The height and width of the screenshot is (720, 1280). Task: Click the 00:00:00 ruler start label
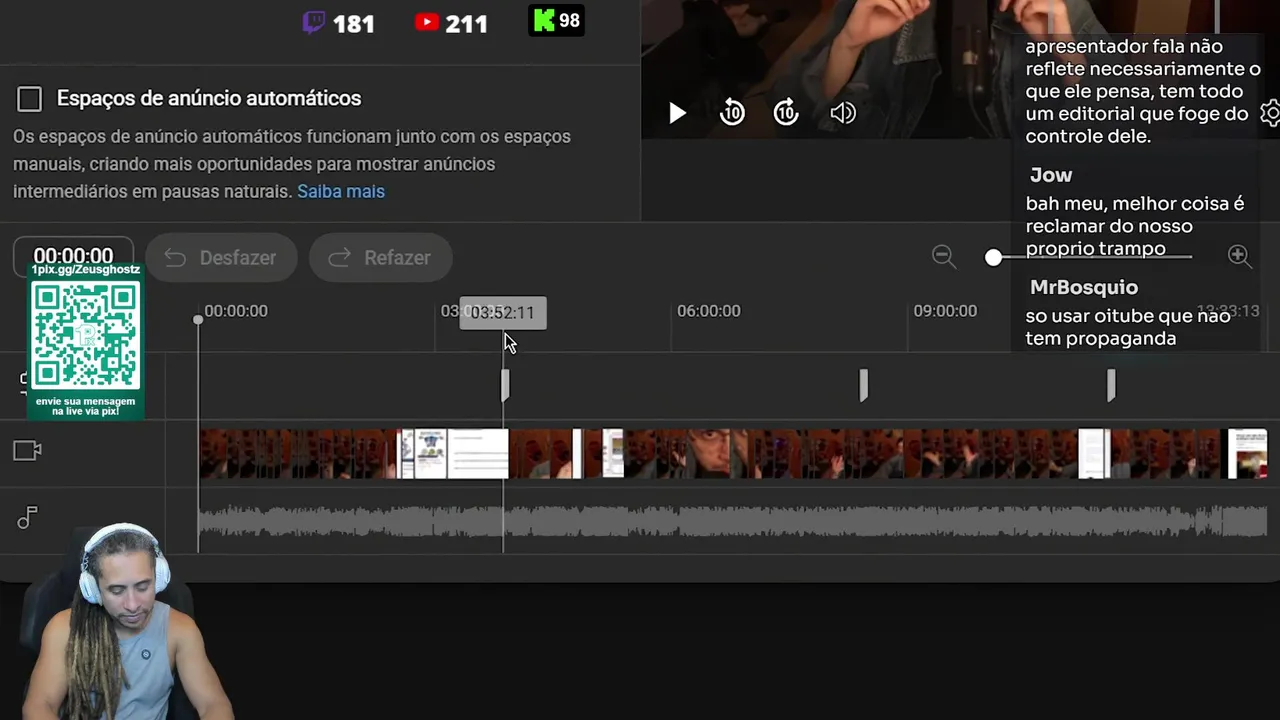tap(236, 311)
